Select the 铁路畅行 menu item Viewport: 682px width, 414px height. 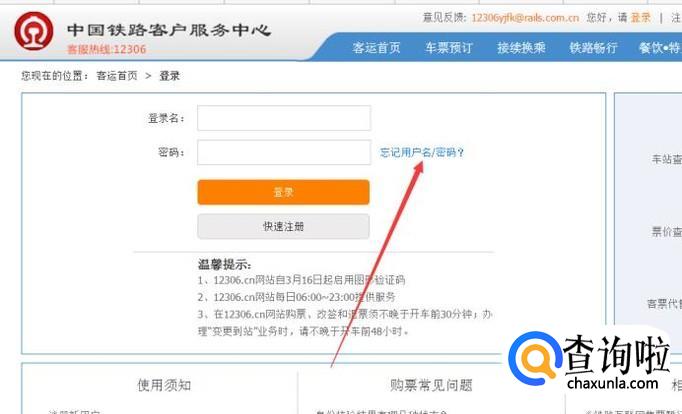[x=594, y=47]
